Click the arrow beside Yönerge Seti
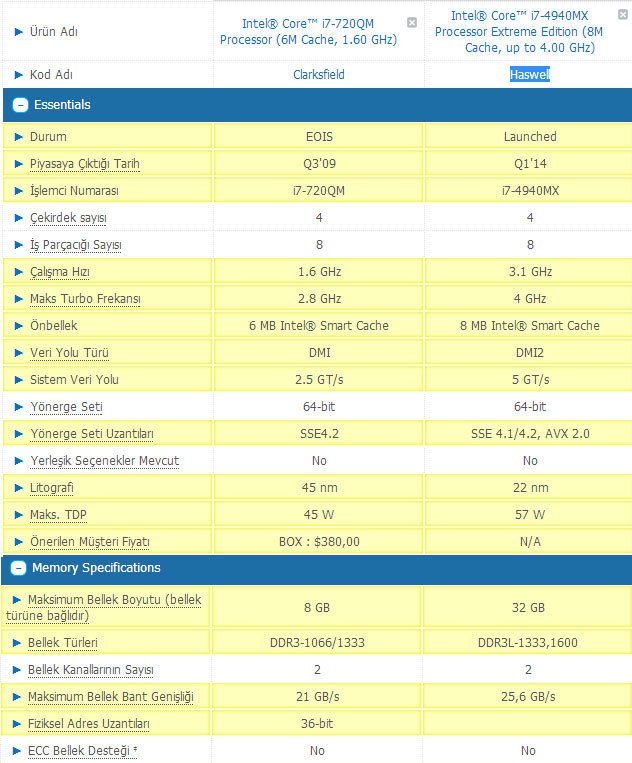632x763 pixels. [18, 407]
